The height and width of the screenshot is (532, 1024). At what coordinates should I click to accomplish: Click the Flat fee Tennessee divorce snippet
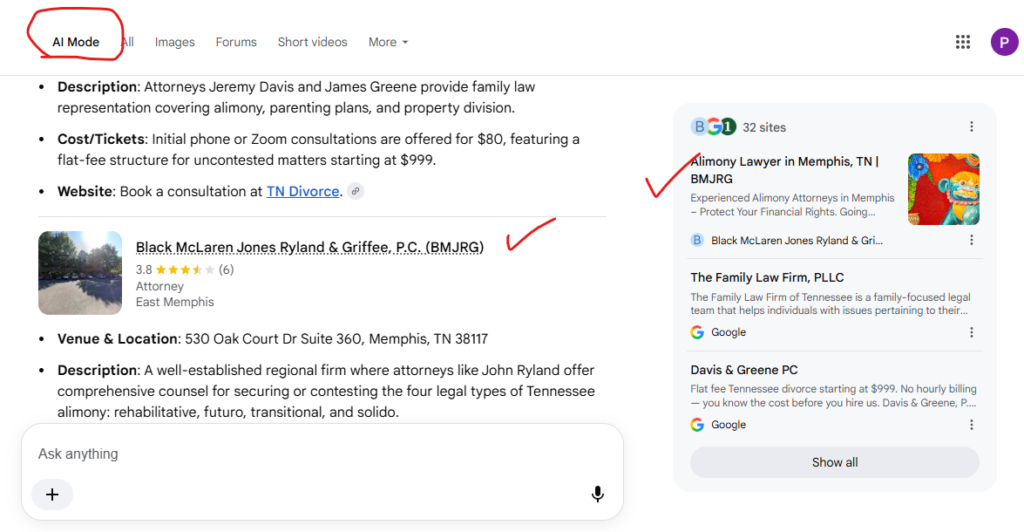pos(833,396)
